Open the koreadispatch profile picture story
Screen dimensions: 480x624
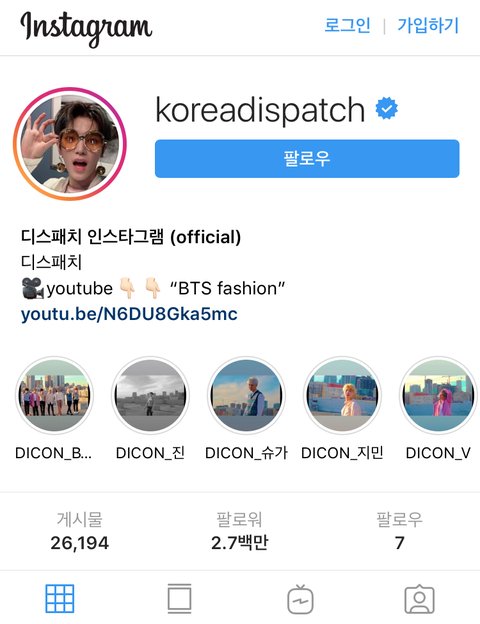pos(70,144)
